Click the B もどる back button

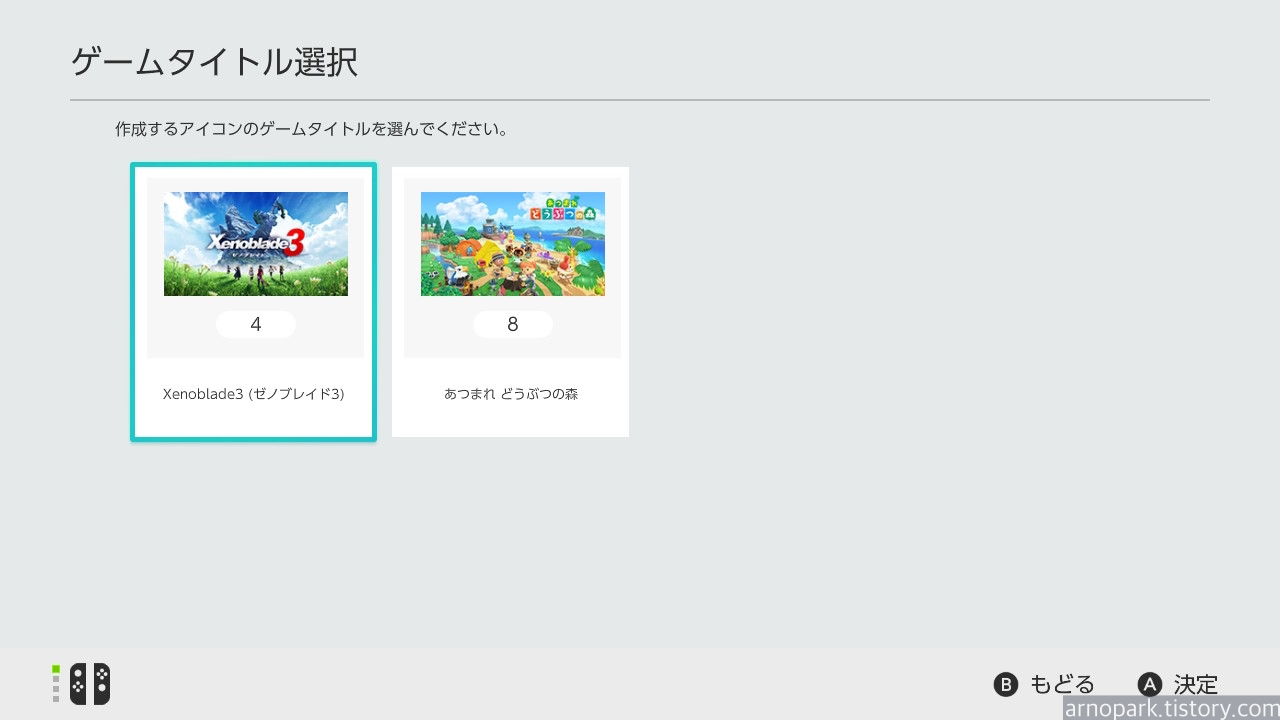click(x=1044, y=685)
